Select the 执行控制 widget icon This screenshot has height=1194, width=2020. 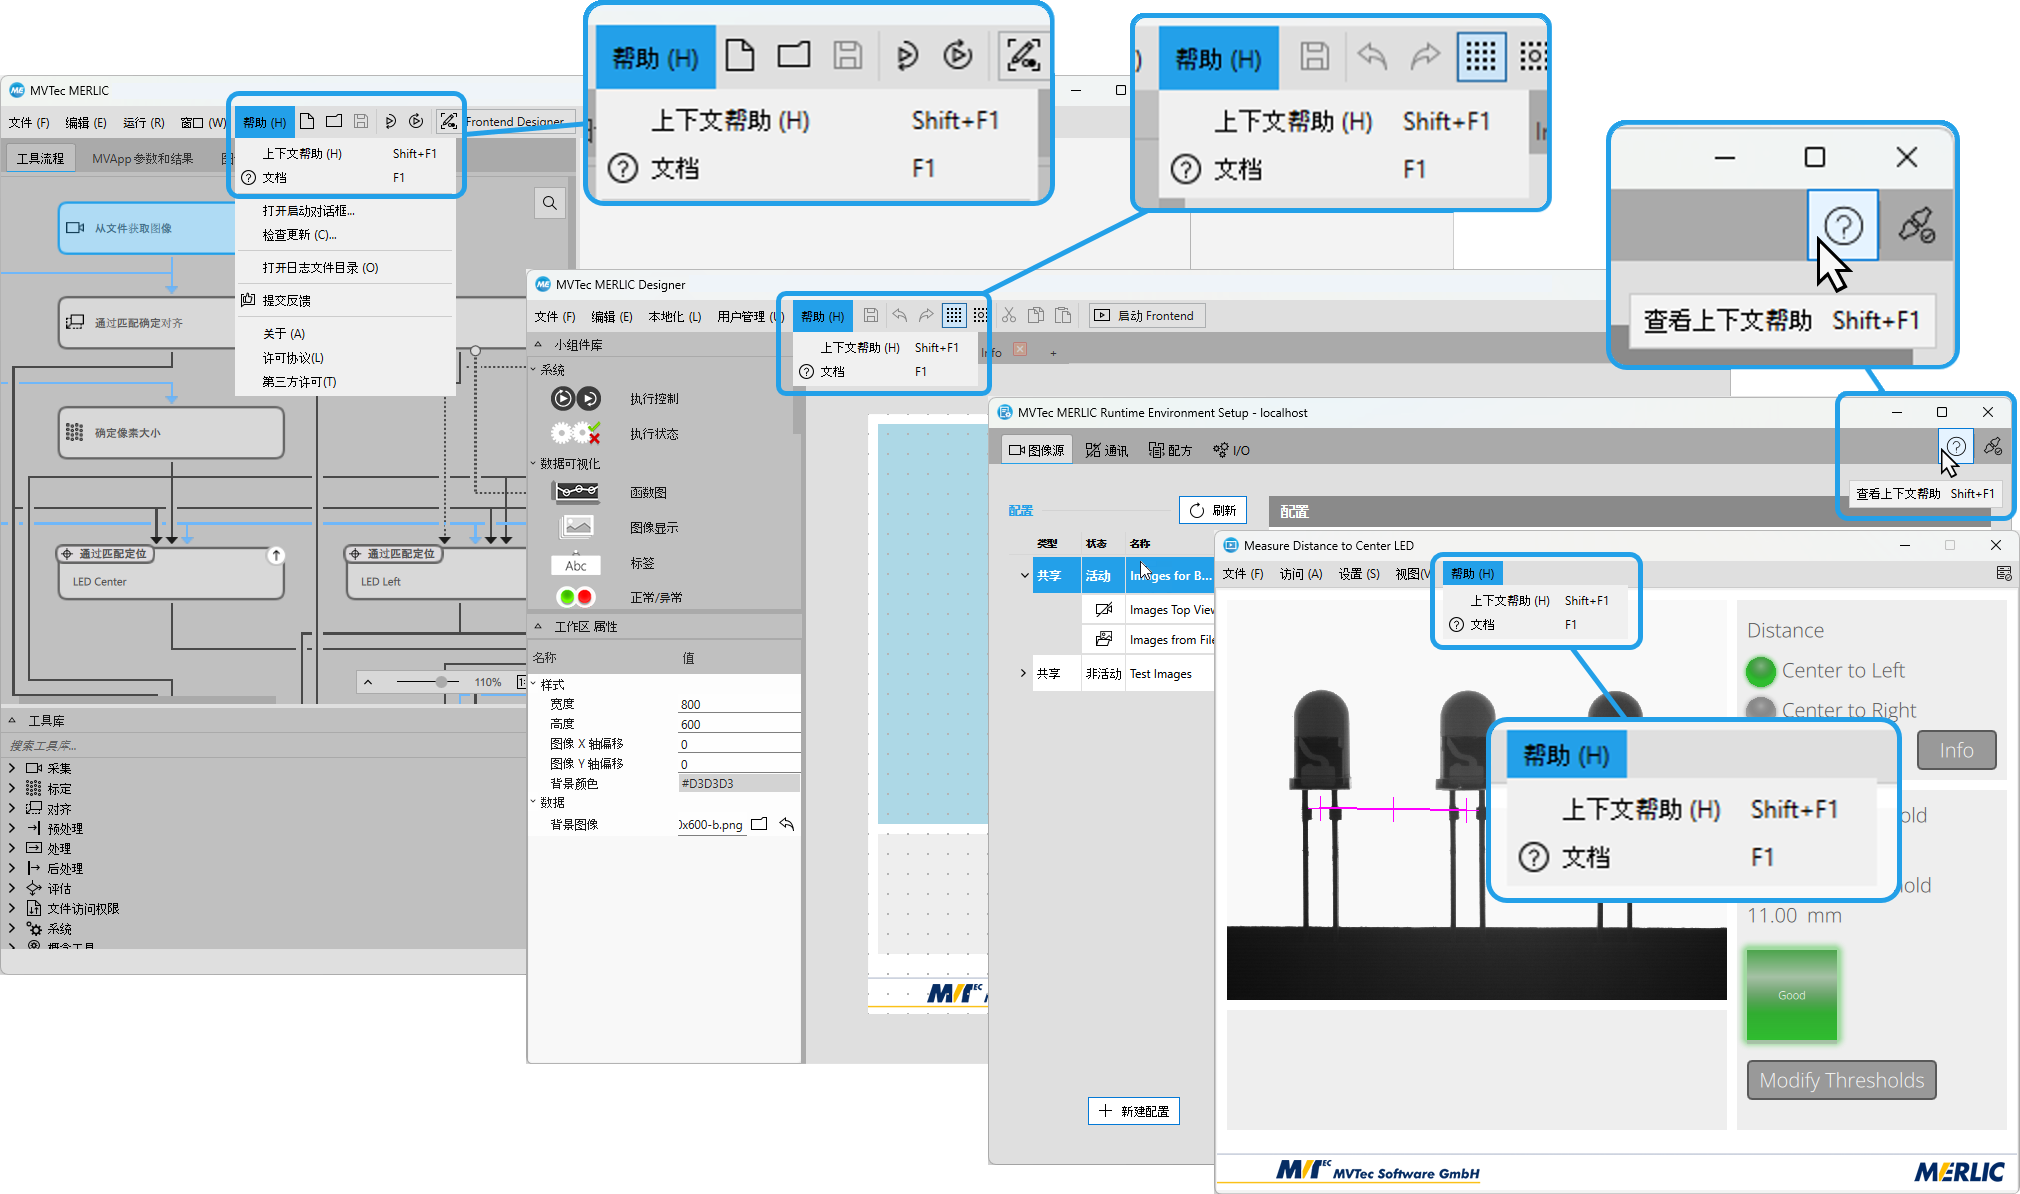[x=576, y=399]
